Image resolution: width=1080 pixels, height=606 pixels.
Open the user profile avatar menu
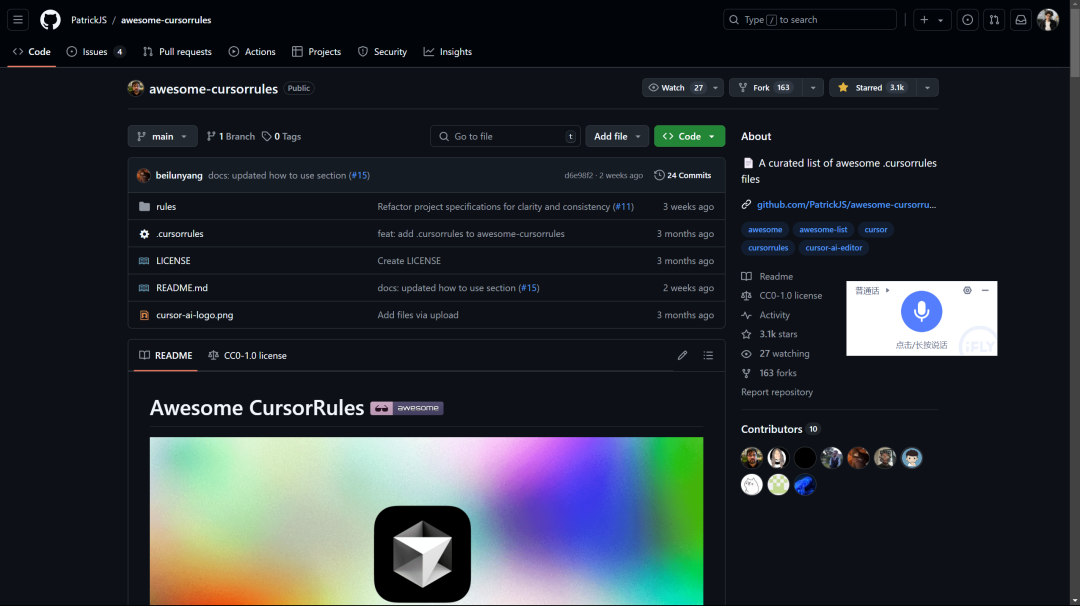[x=1048, y=20]
